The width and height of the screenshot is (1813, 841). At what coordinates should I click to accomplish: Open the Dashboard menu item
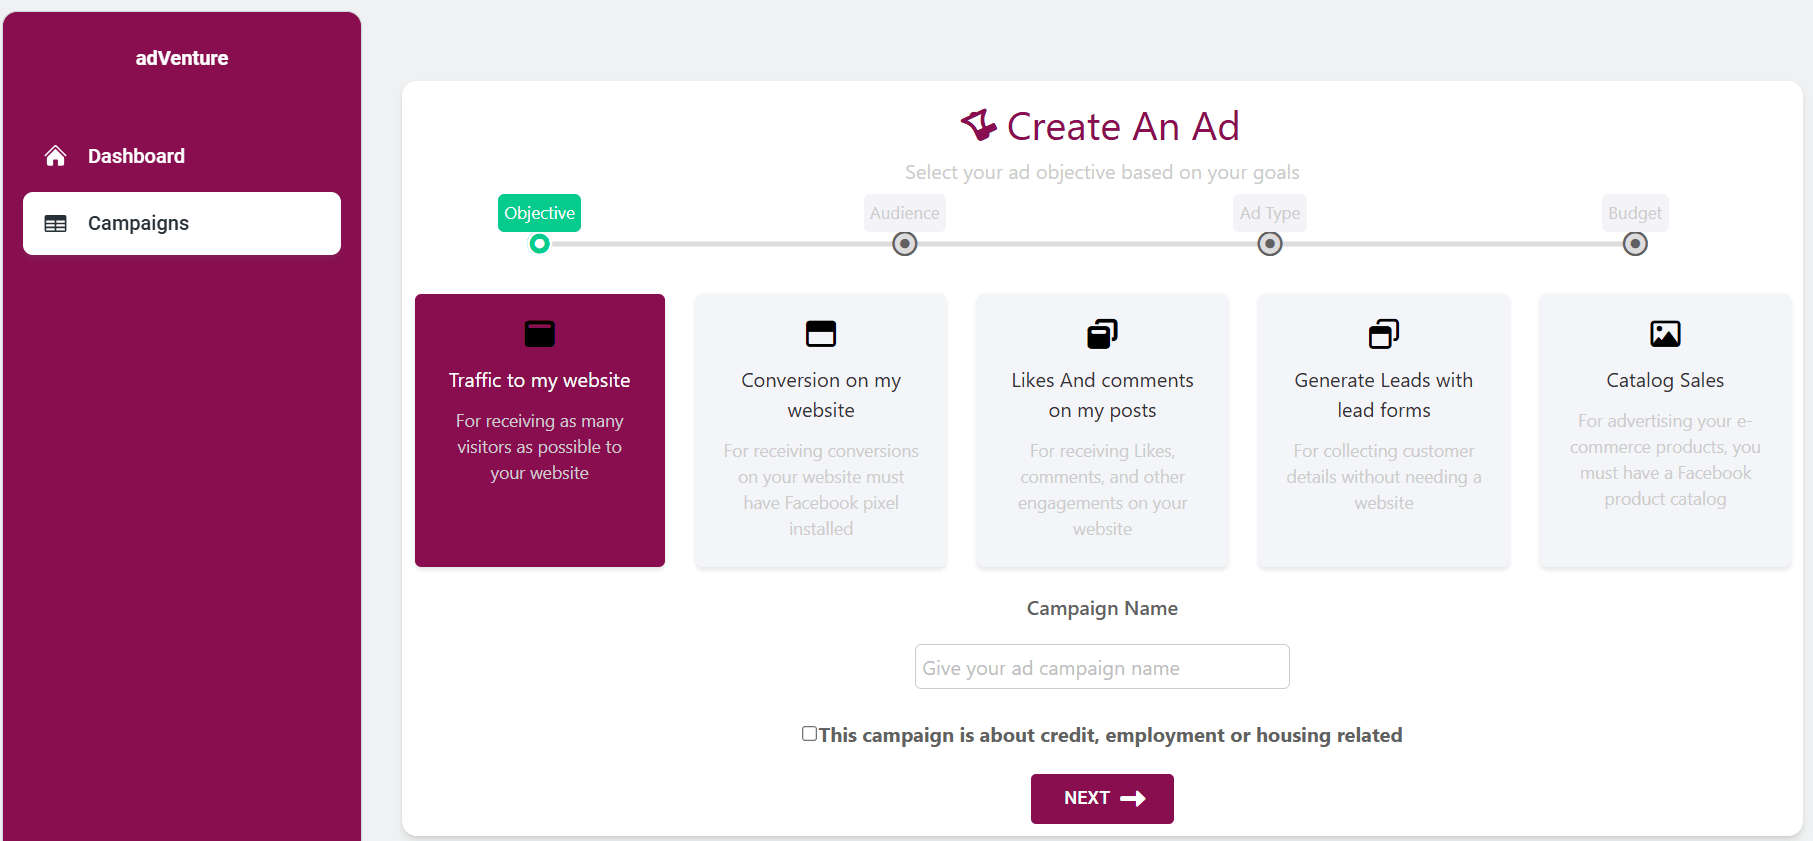click(x=136, y=156)
